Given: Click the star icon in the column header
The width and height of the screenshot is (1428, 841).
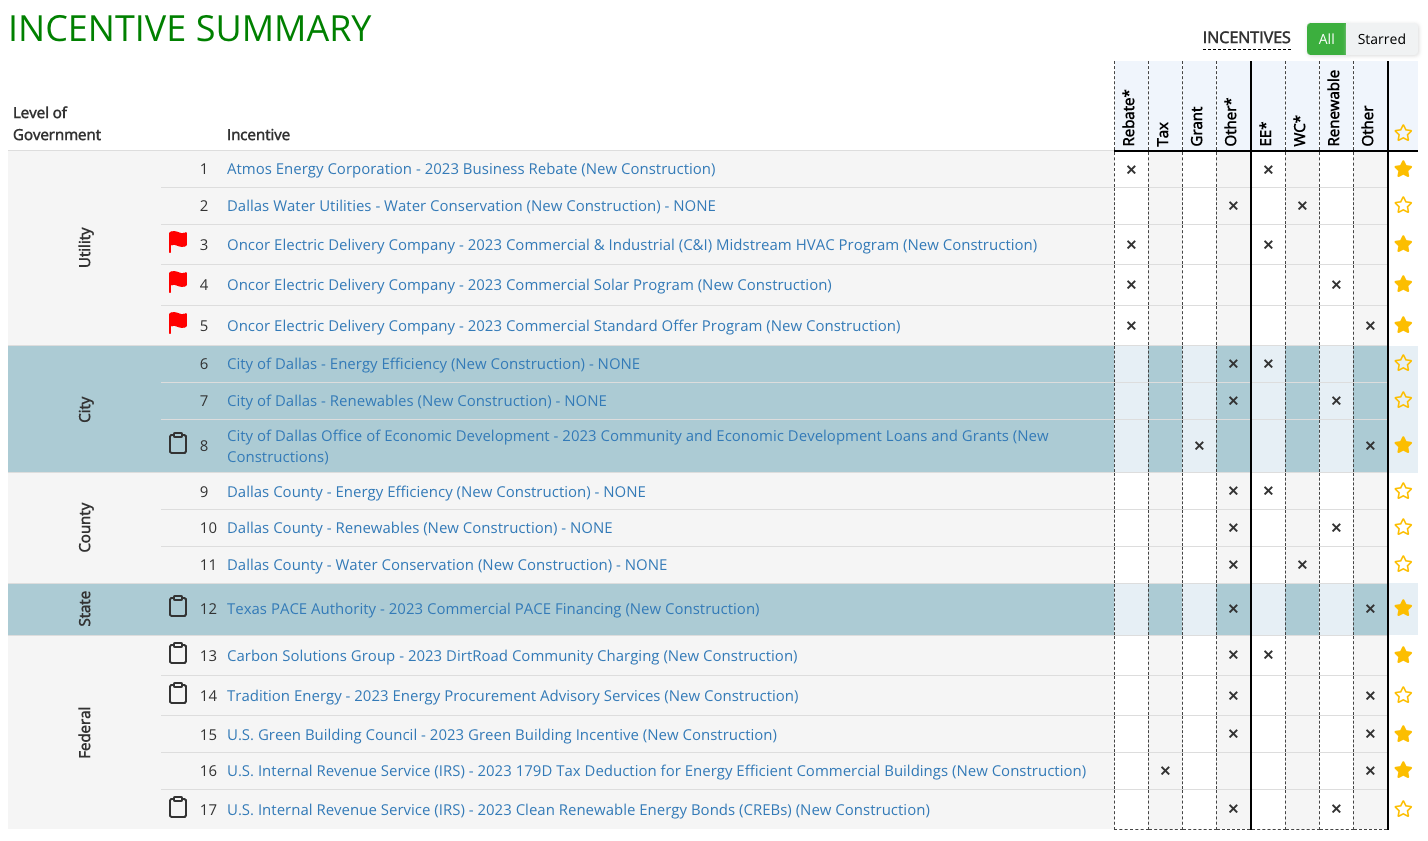Looking at the screenshot, I should (1403, 133).
